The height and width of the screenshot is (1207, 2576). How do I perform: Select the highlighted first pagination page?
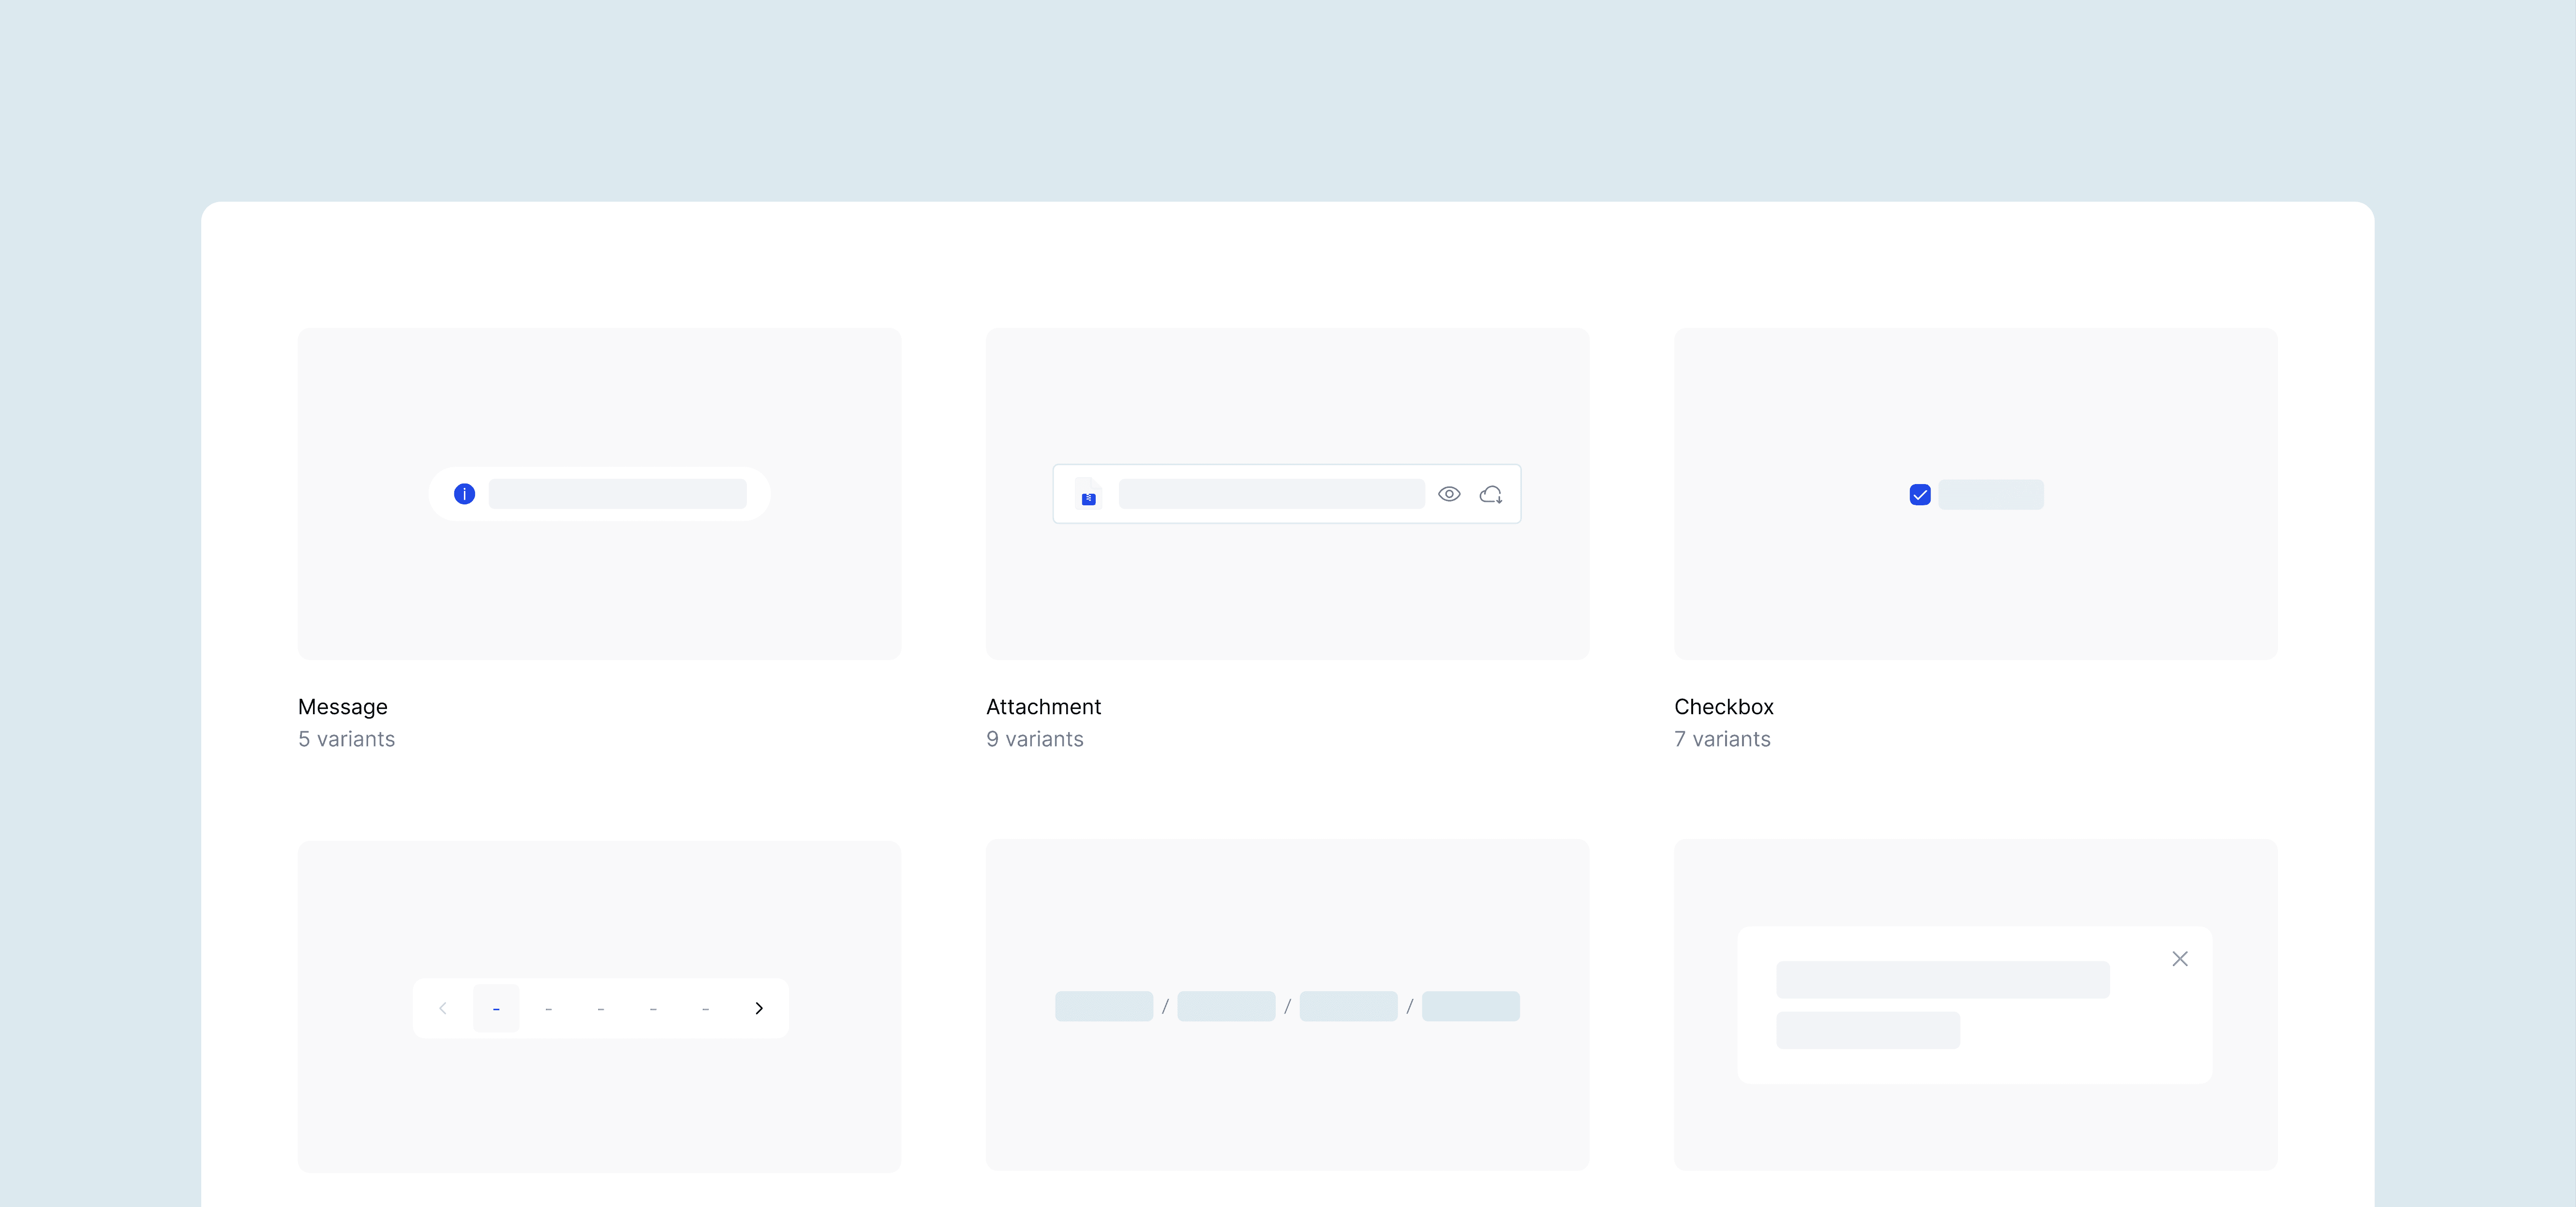pos(496,1008)
